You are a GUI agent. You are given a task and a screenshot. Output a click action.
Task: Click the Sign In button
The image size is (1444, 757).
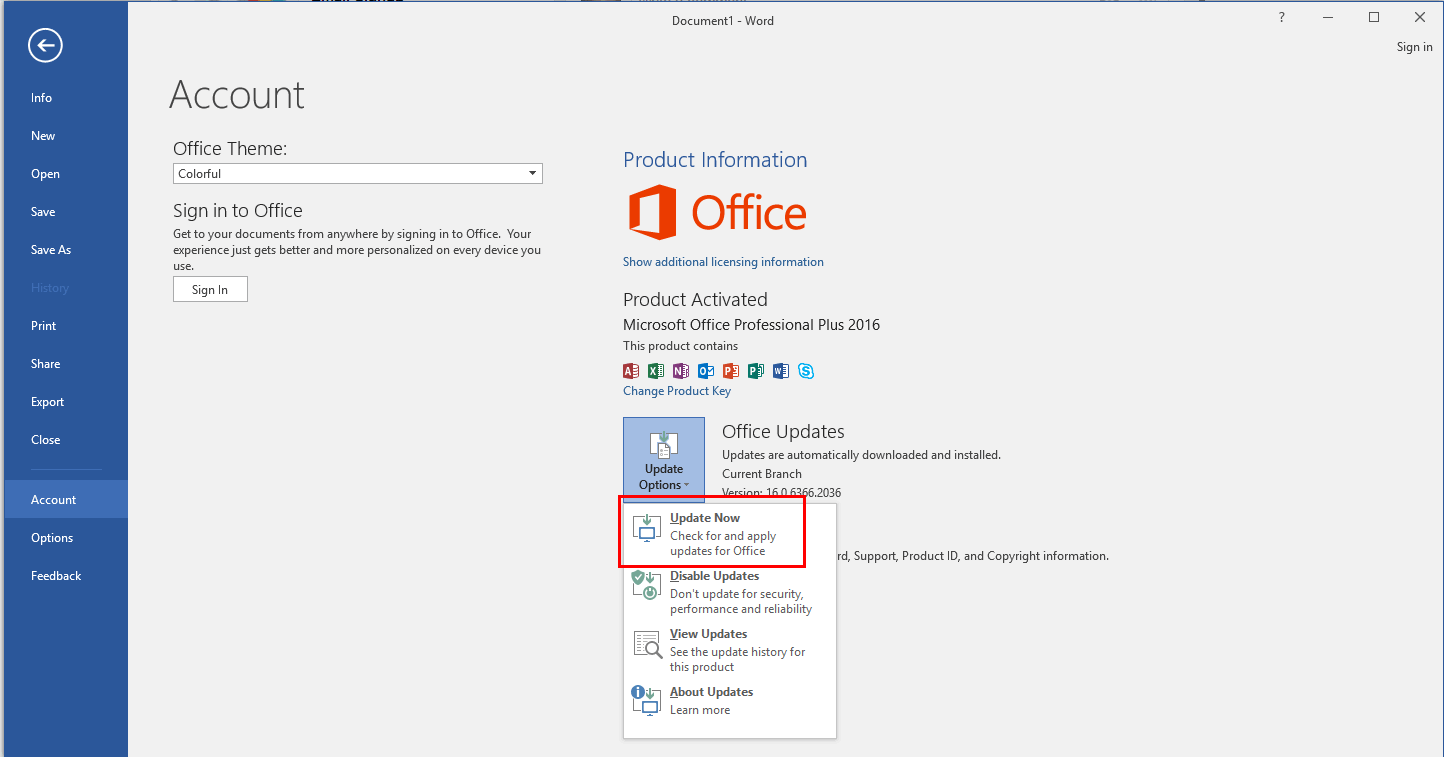pyautogui.click(x=210, y=289)
